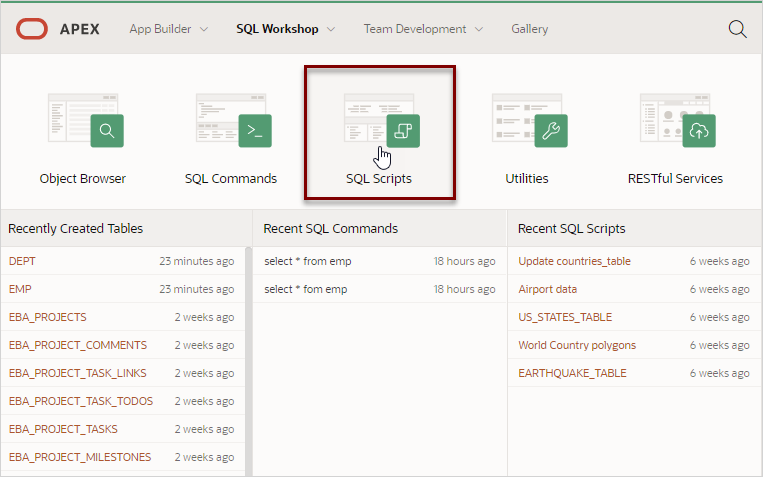Viewport: 763px width, 477px height.
Task: Click '2 weeks ago' beside EBA_PROJECT_COMMENTS
Action: pos(204,345)
